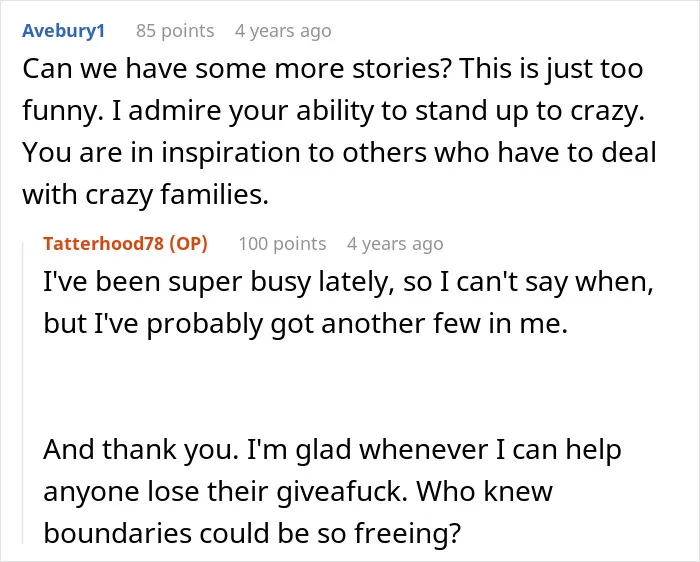Open Tatterhood78 (OP) user profile link
This screenshot has width=700, height=562.
tap(125, 244)
